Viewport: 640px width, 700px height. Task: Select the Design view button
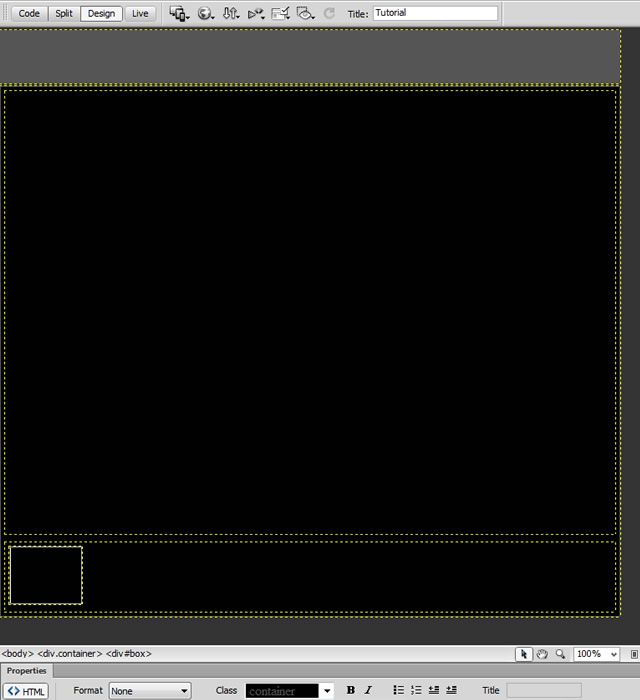(101, 13)
